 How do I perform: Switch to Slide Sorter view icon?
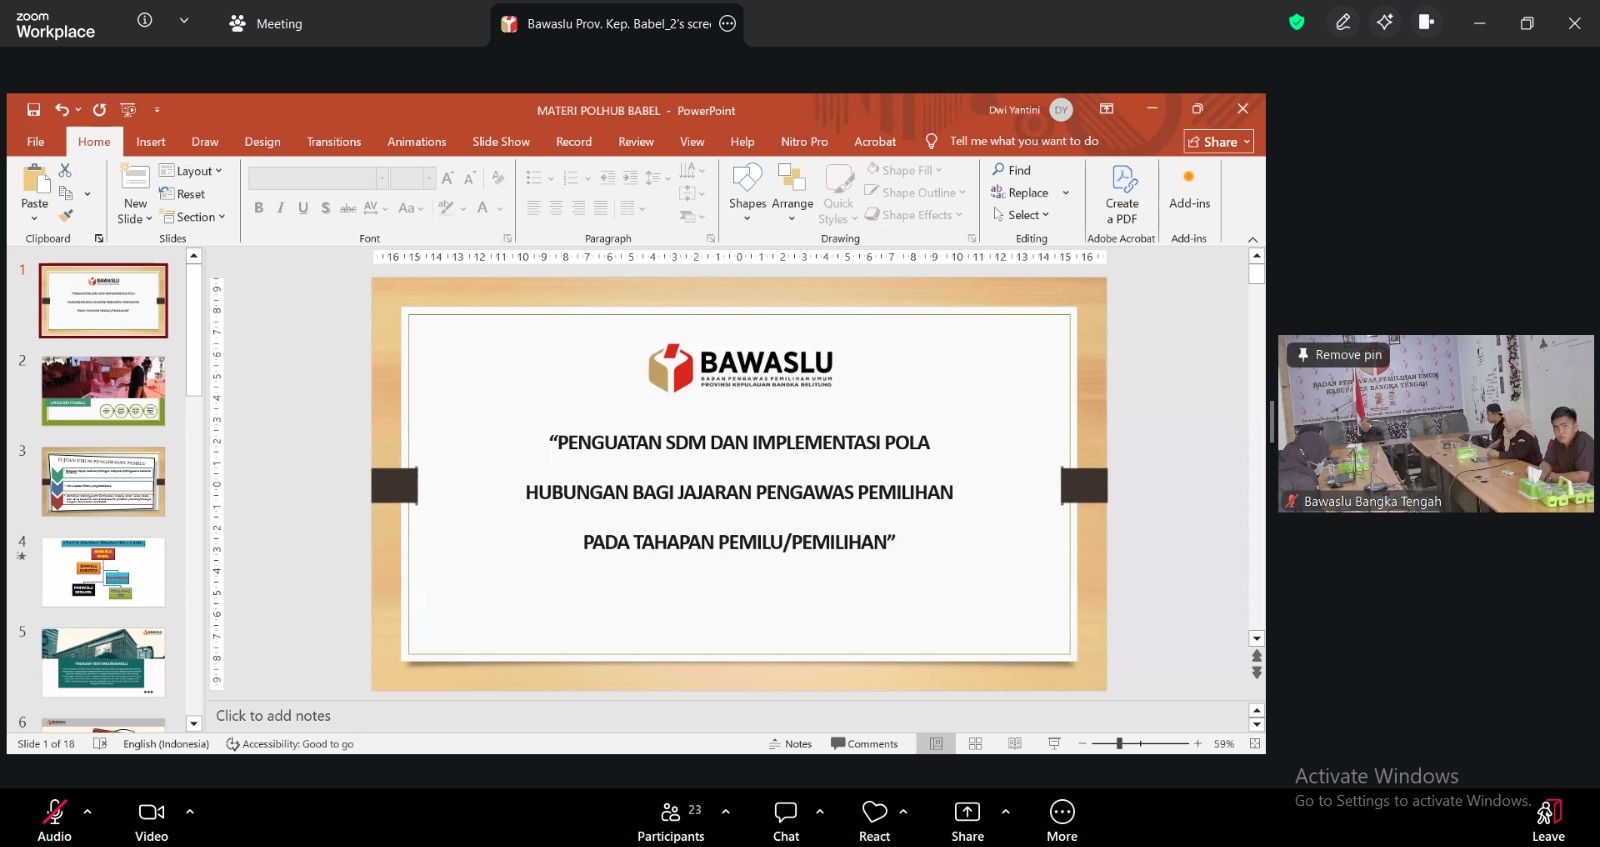[x=975, y=744]
